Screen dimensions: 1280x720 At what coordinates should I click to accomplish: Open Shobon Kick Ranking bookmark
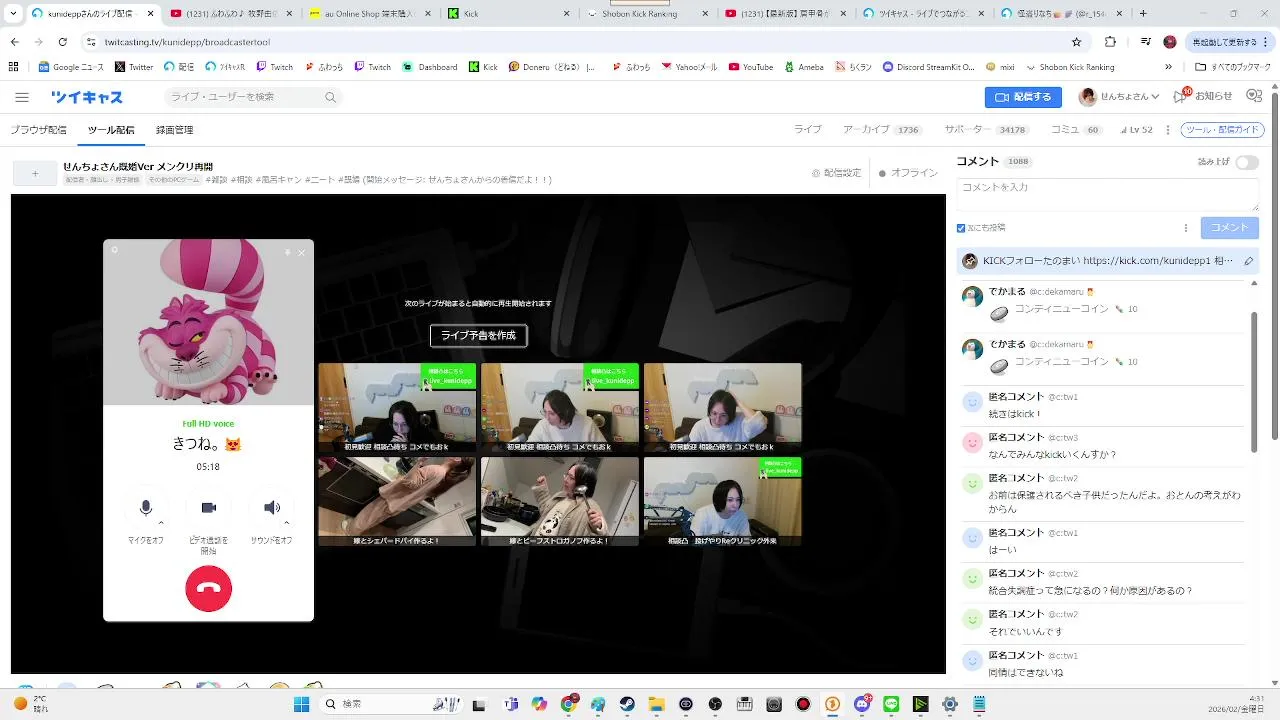click(1069, 67)
